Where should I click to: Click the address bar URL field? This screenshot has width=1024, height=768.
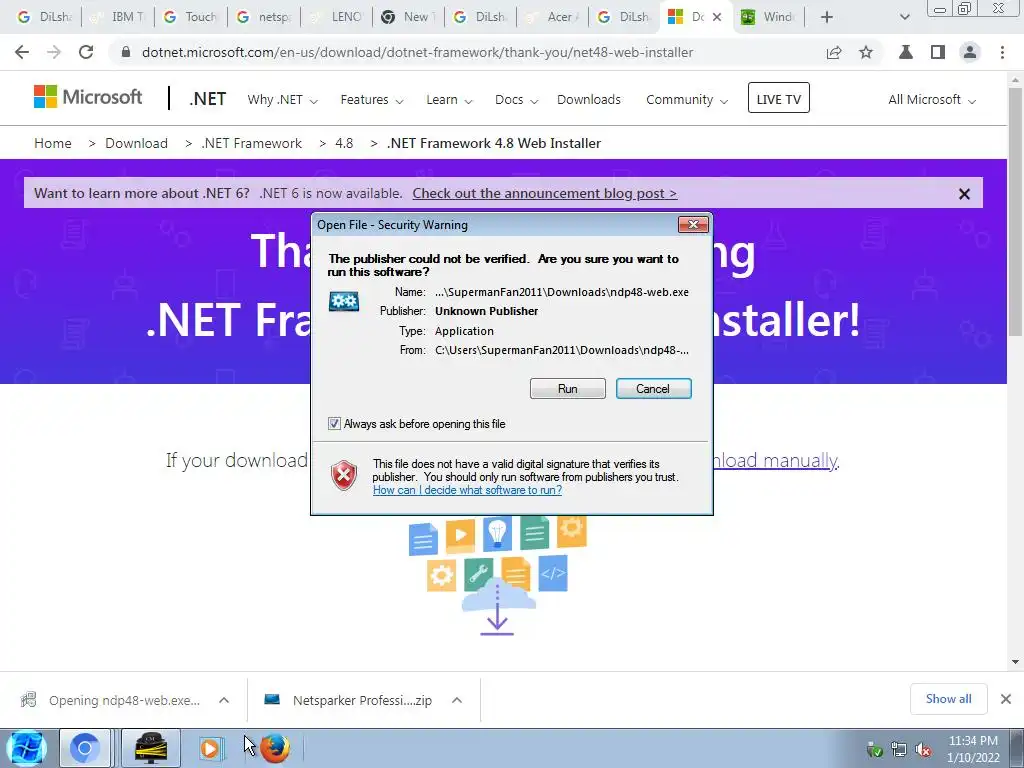coord(417,52)
